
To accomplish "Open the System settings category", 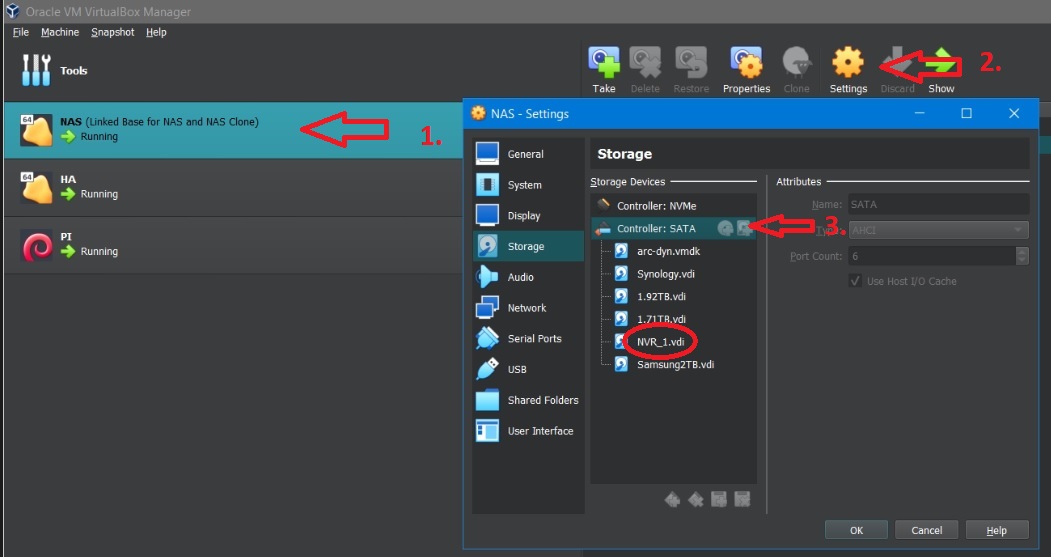I will point(528,185).
